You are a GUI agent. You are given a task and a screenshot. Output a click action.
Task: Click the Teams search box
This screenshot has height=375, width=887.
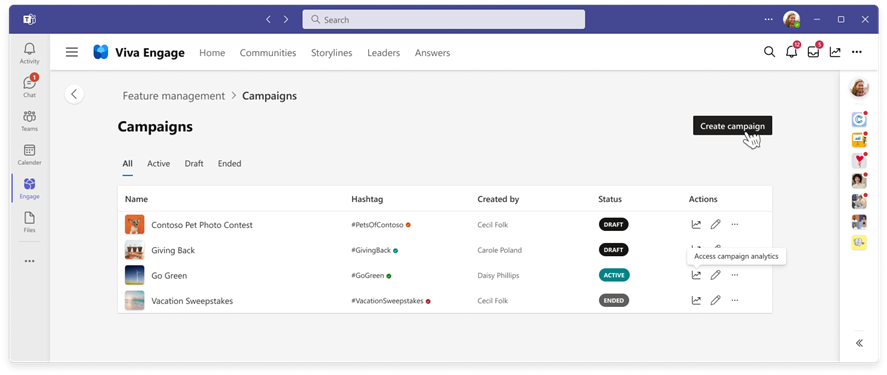coord(444,19)
